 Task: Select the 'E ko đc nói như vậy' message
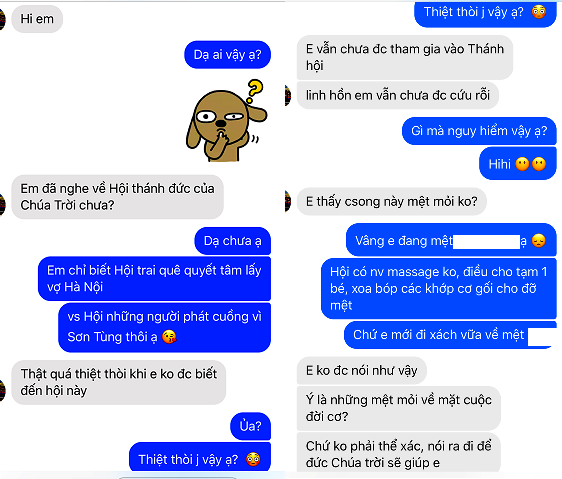coord(362,370)
